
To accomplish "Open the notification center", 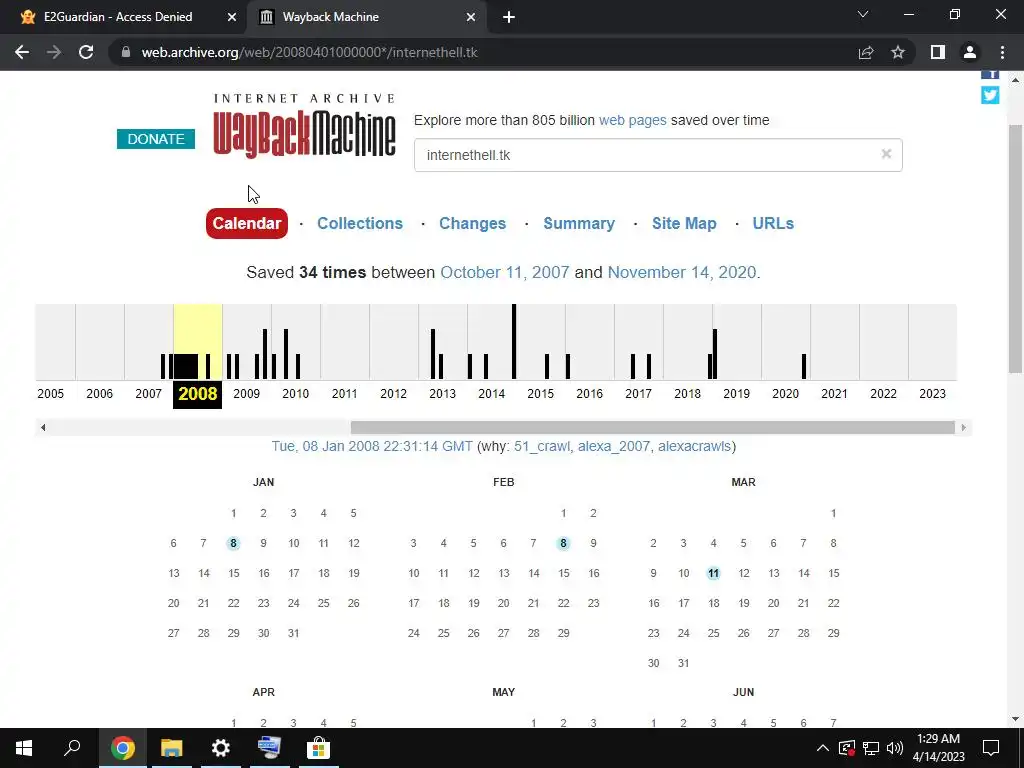I will [991, 748].
